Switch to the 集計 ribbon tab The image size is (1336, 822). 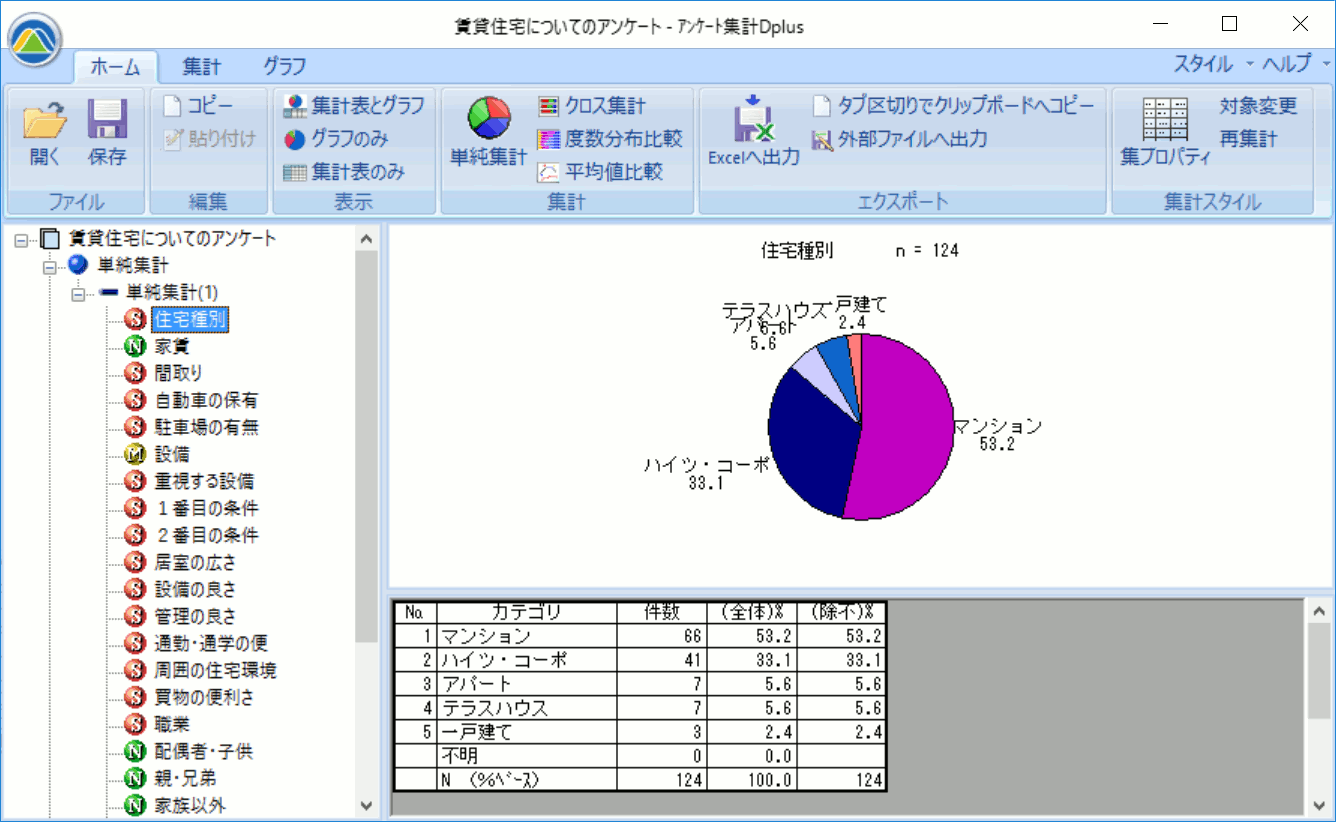pos(201,67)
